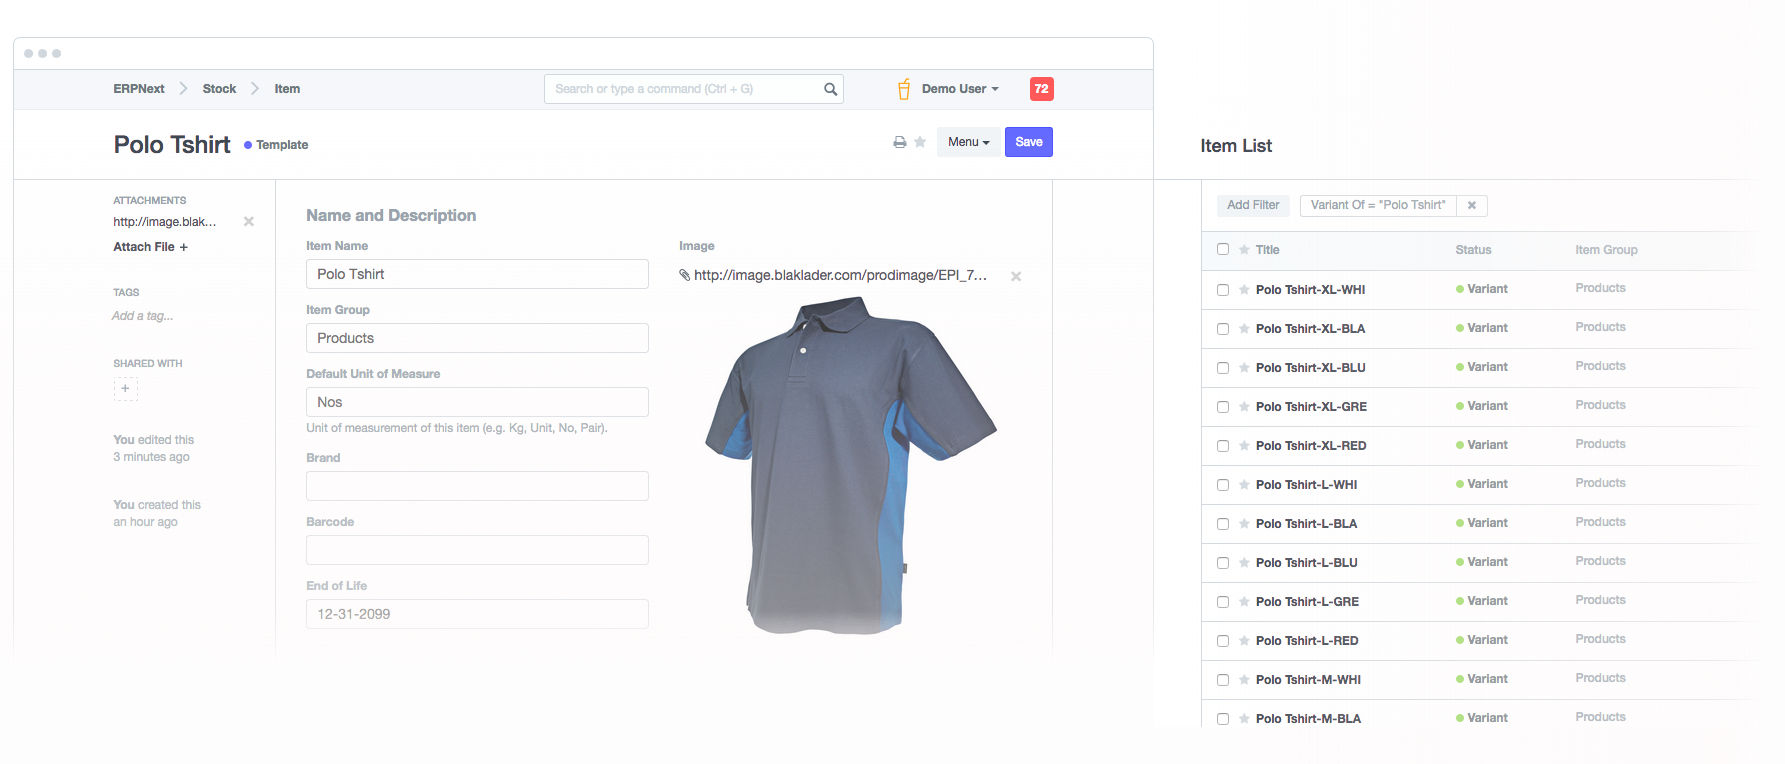Open the Polo Tshirt-L-RED item
Screen dimensions: 1785x764
click(1307, 641)
